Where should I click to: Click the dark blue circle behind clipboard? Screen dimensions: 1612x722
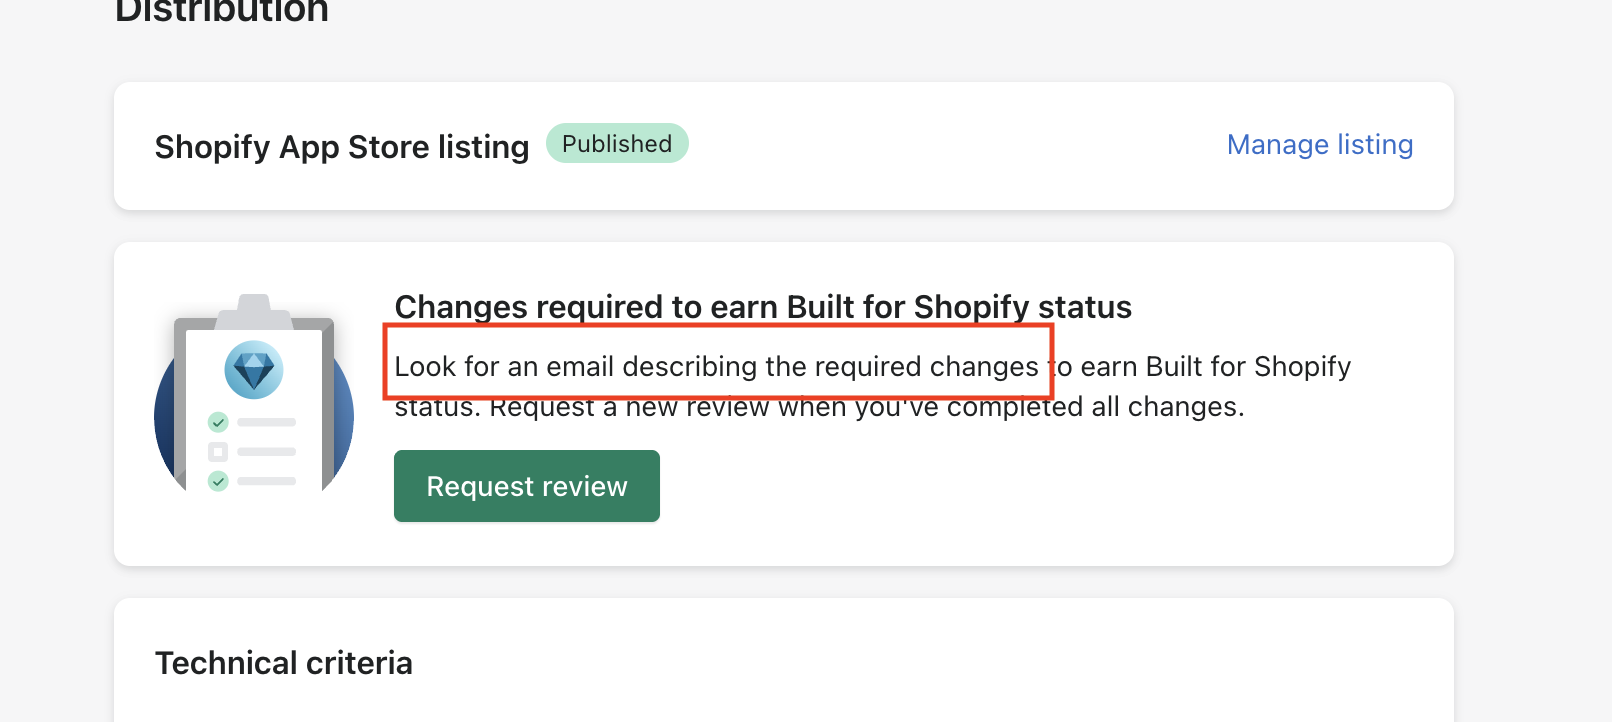164,420
